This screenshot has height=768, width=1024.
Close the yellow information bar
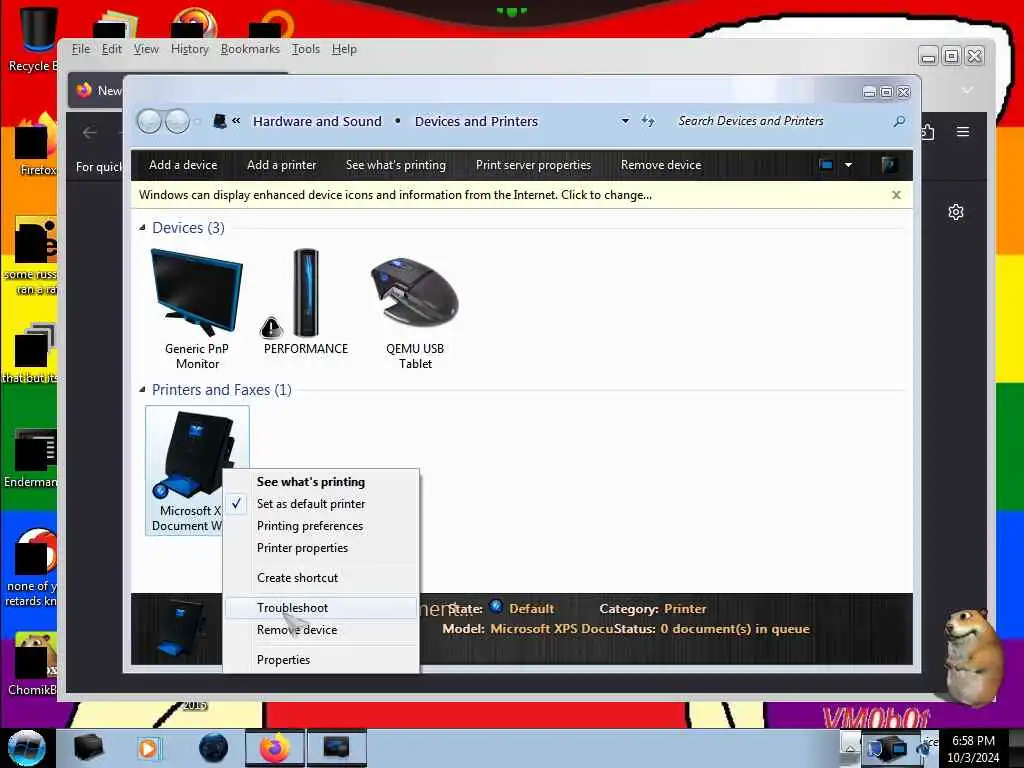click(896, 195)
